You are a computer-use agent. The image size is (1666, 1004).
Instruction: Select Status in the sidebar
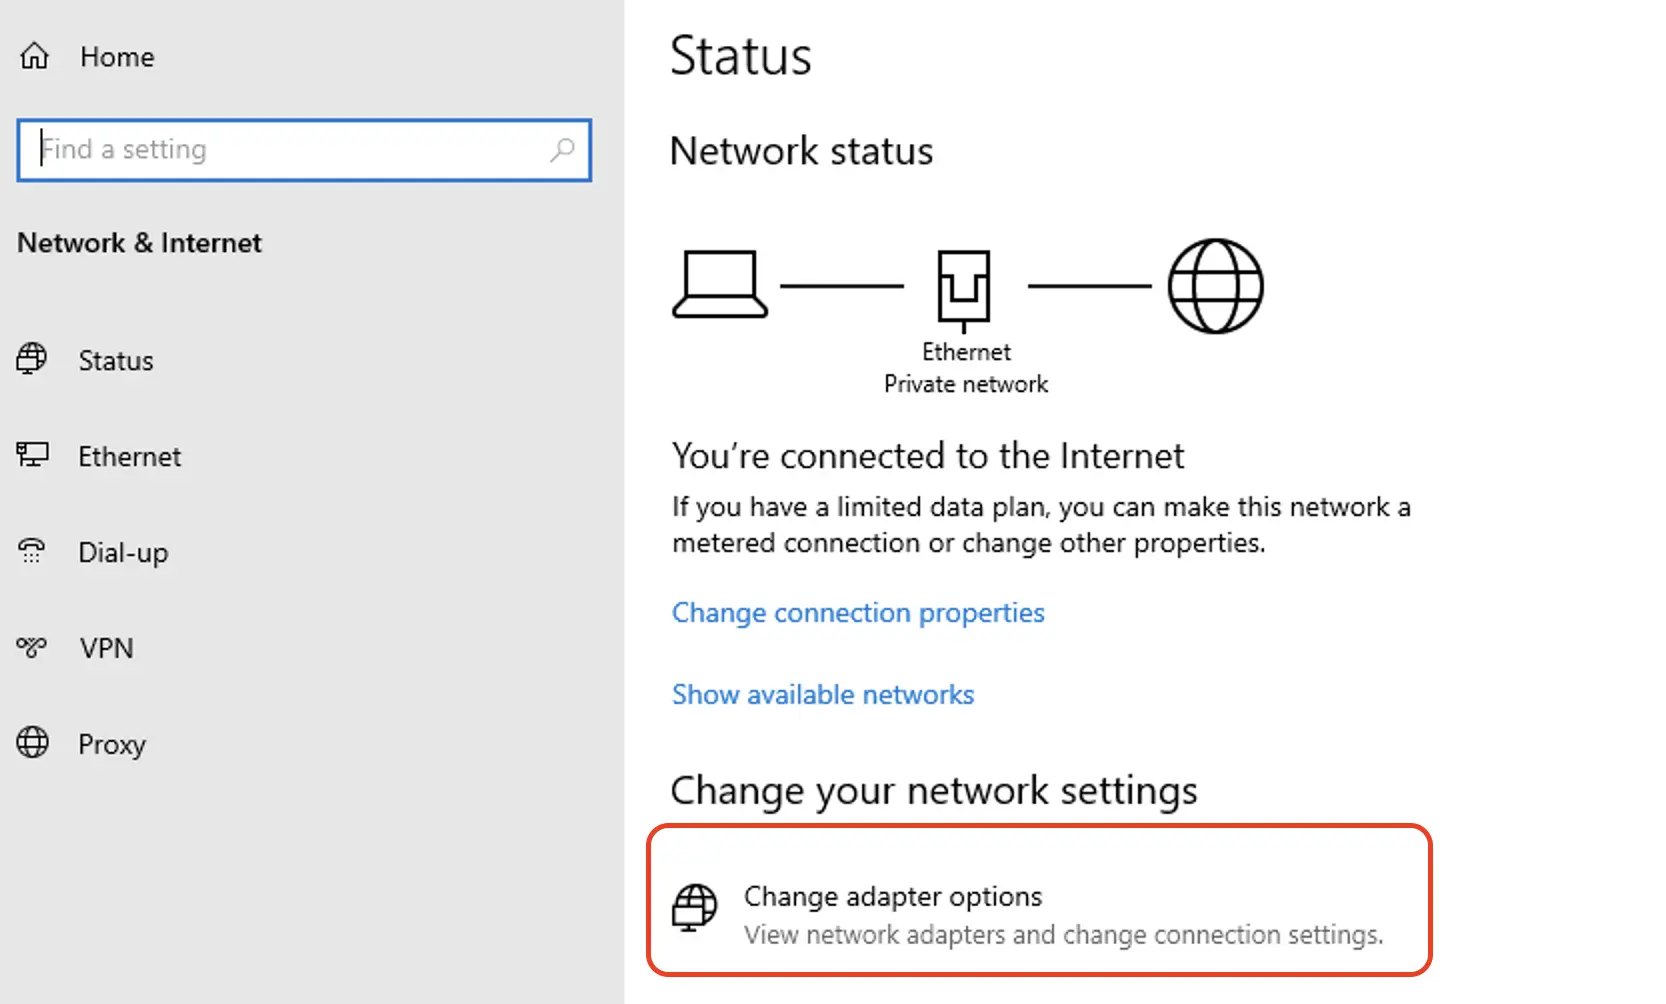[116, 361]
